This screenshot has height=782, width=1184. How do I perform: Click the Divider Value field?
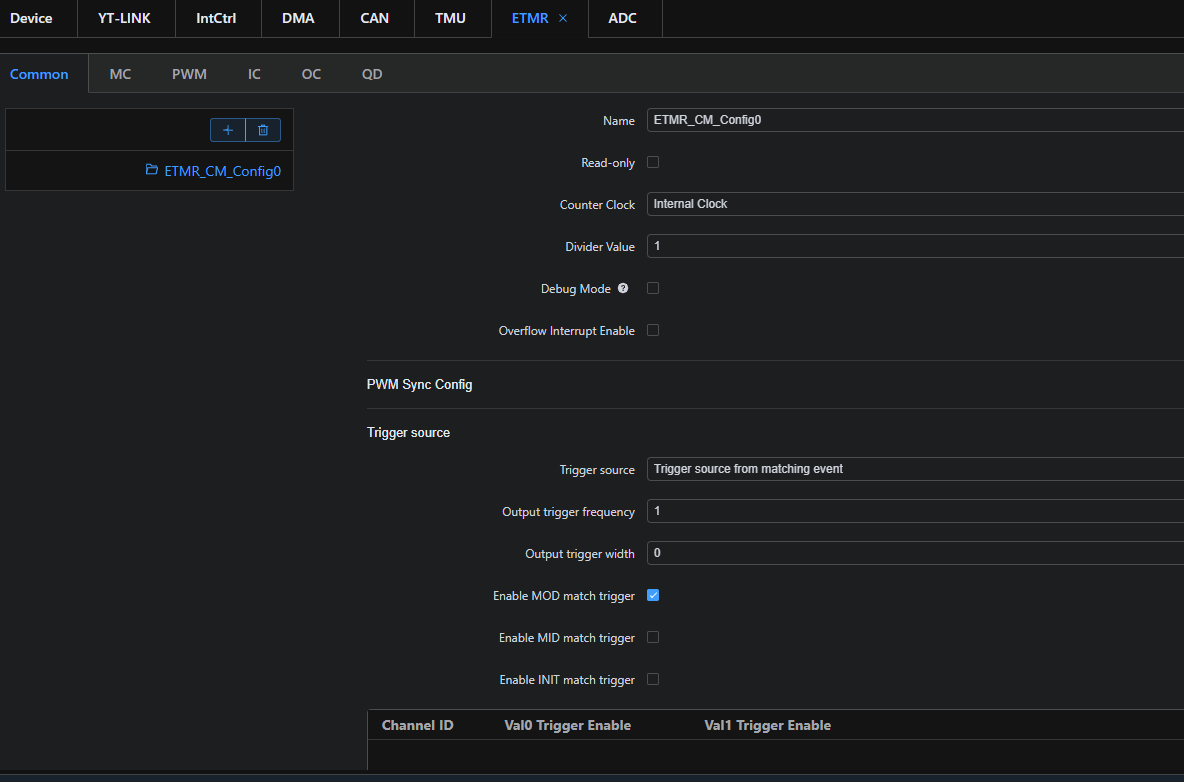coord(915,246)
